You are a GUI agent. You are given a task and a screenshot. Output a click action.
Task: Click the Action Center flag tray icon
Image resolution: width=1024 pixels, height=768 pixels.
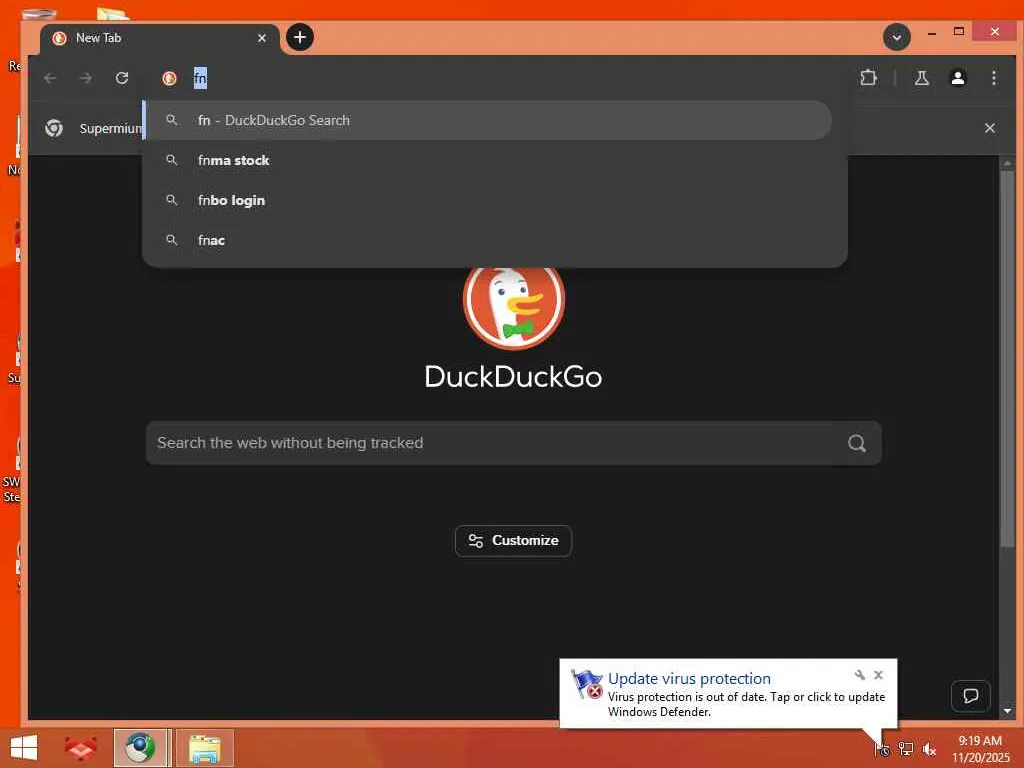(x=881, y=748)
